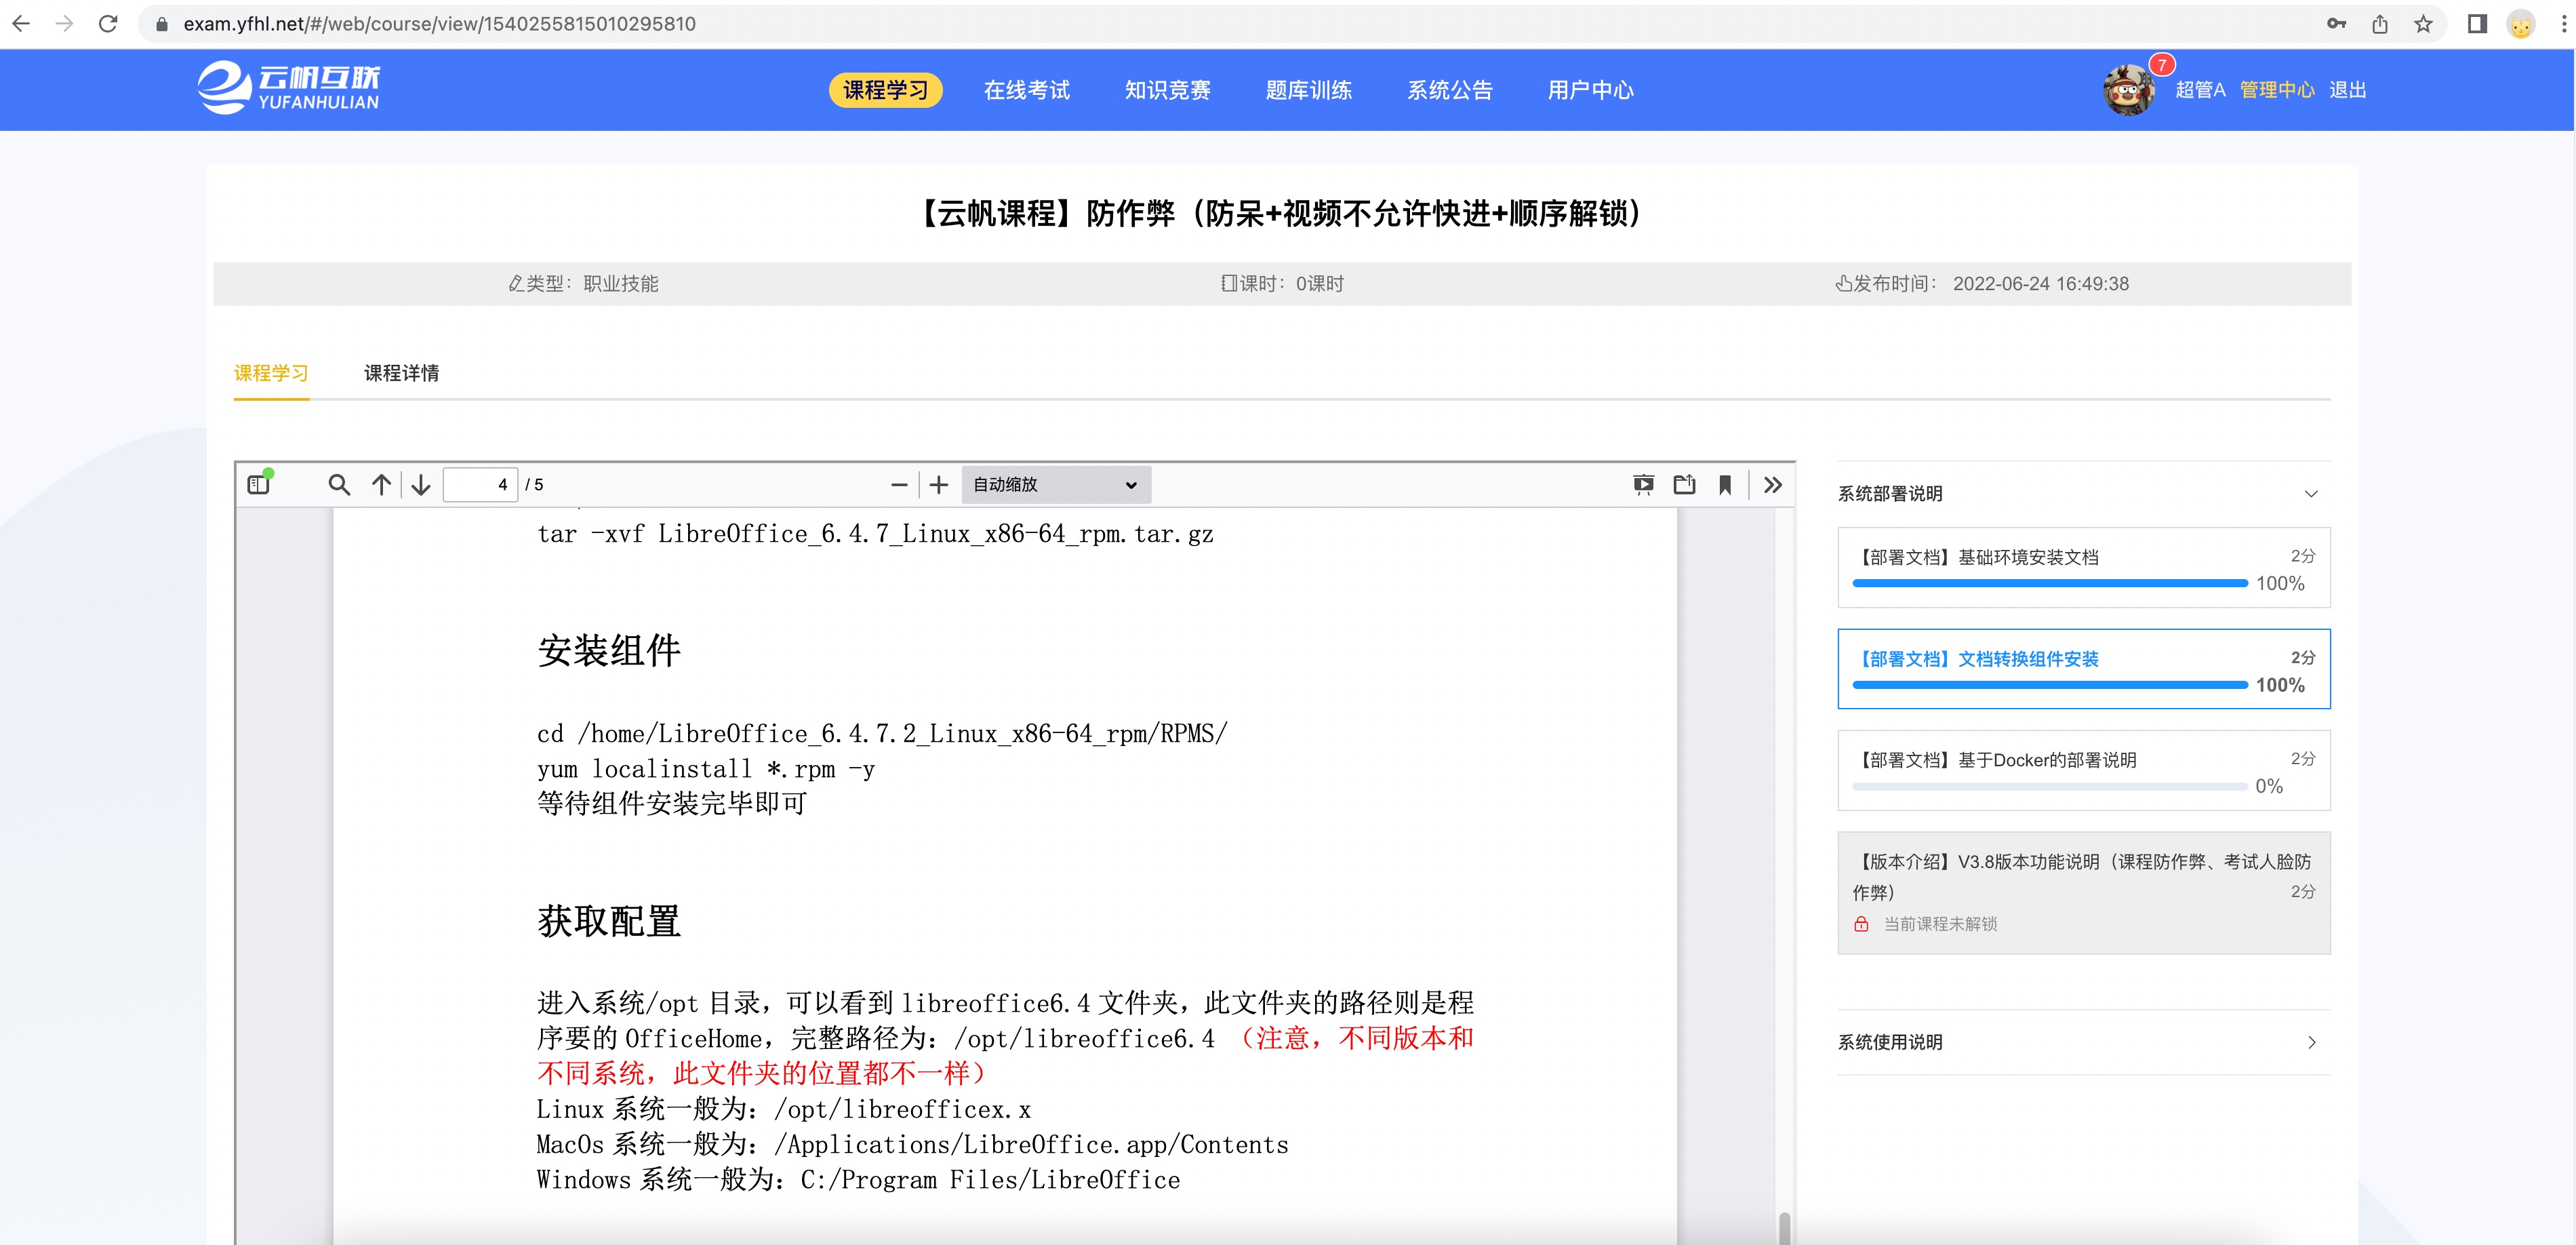Viewport: 2576px width, 1245px height.
Task: Zoom in with the plus icon
Action: click(938, 485)
